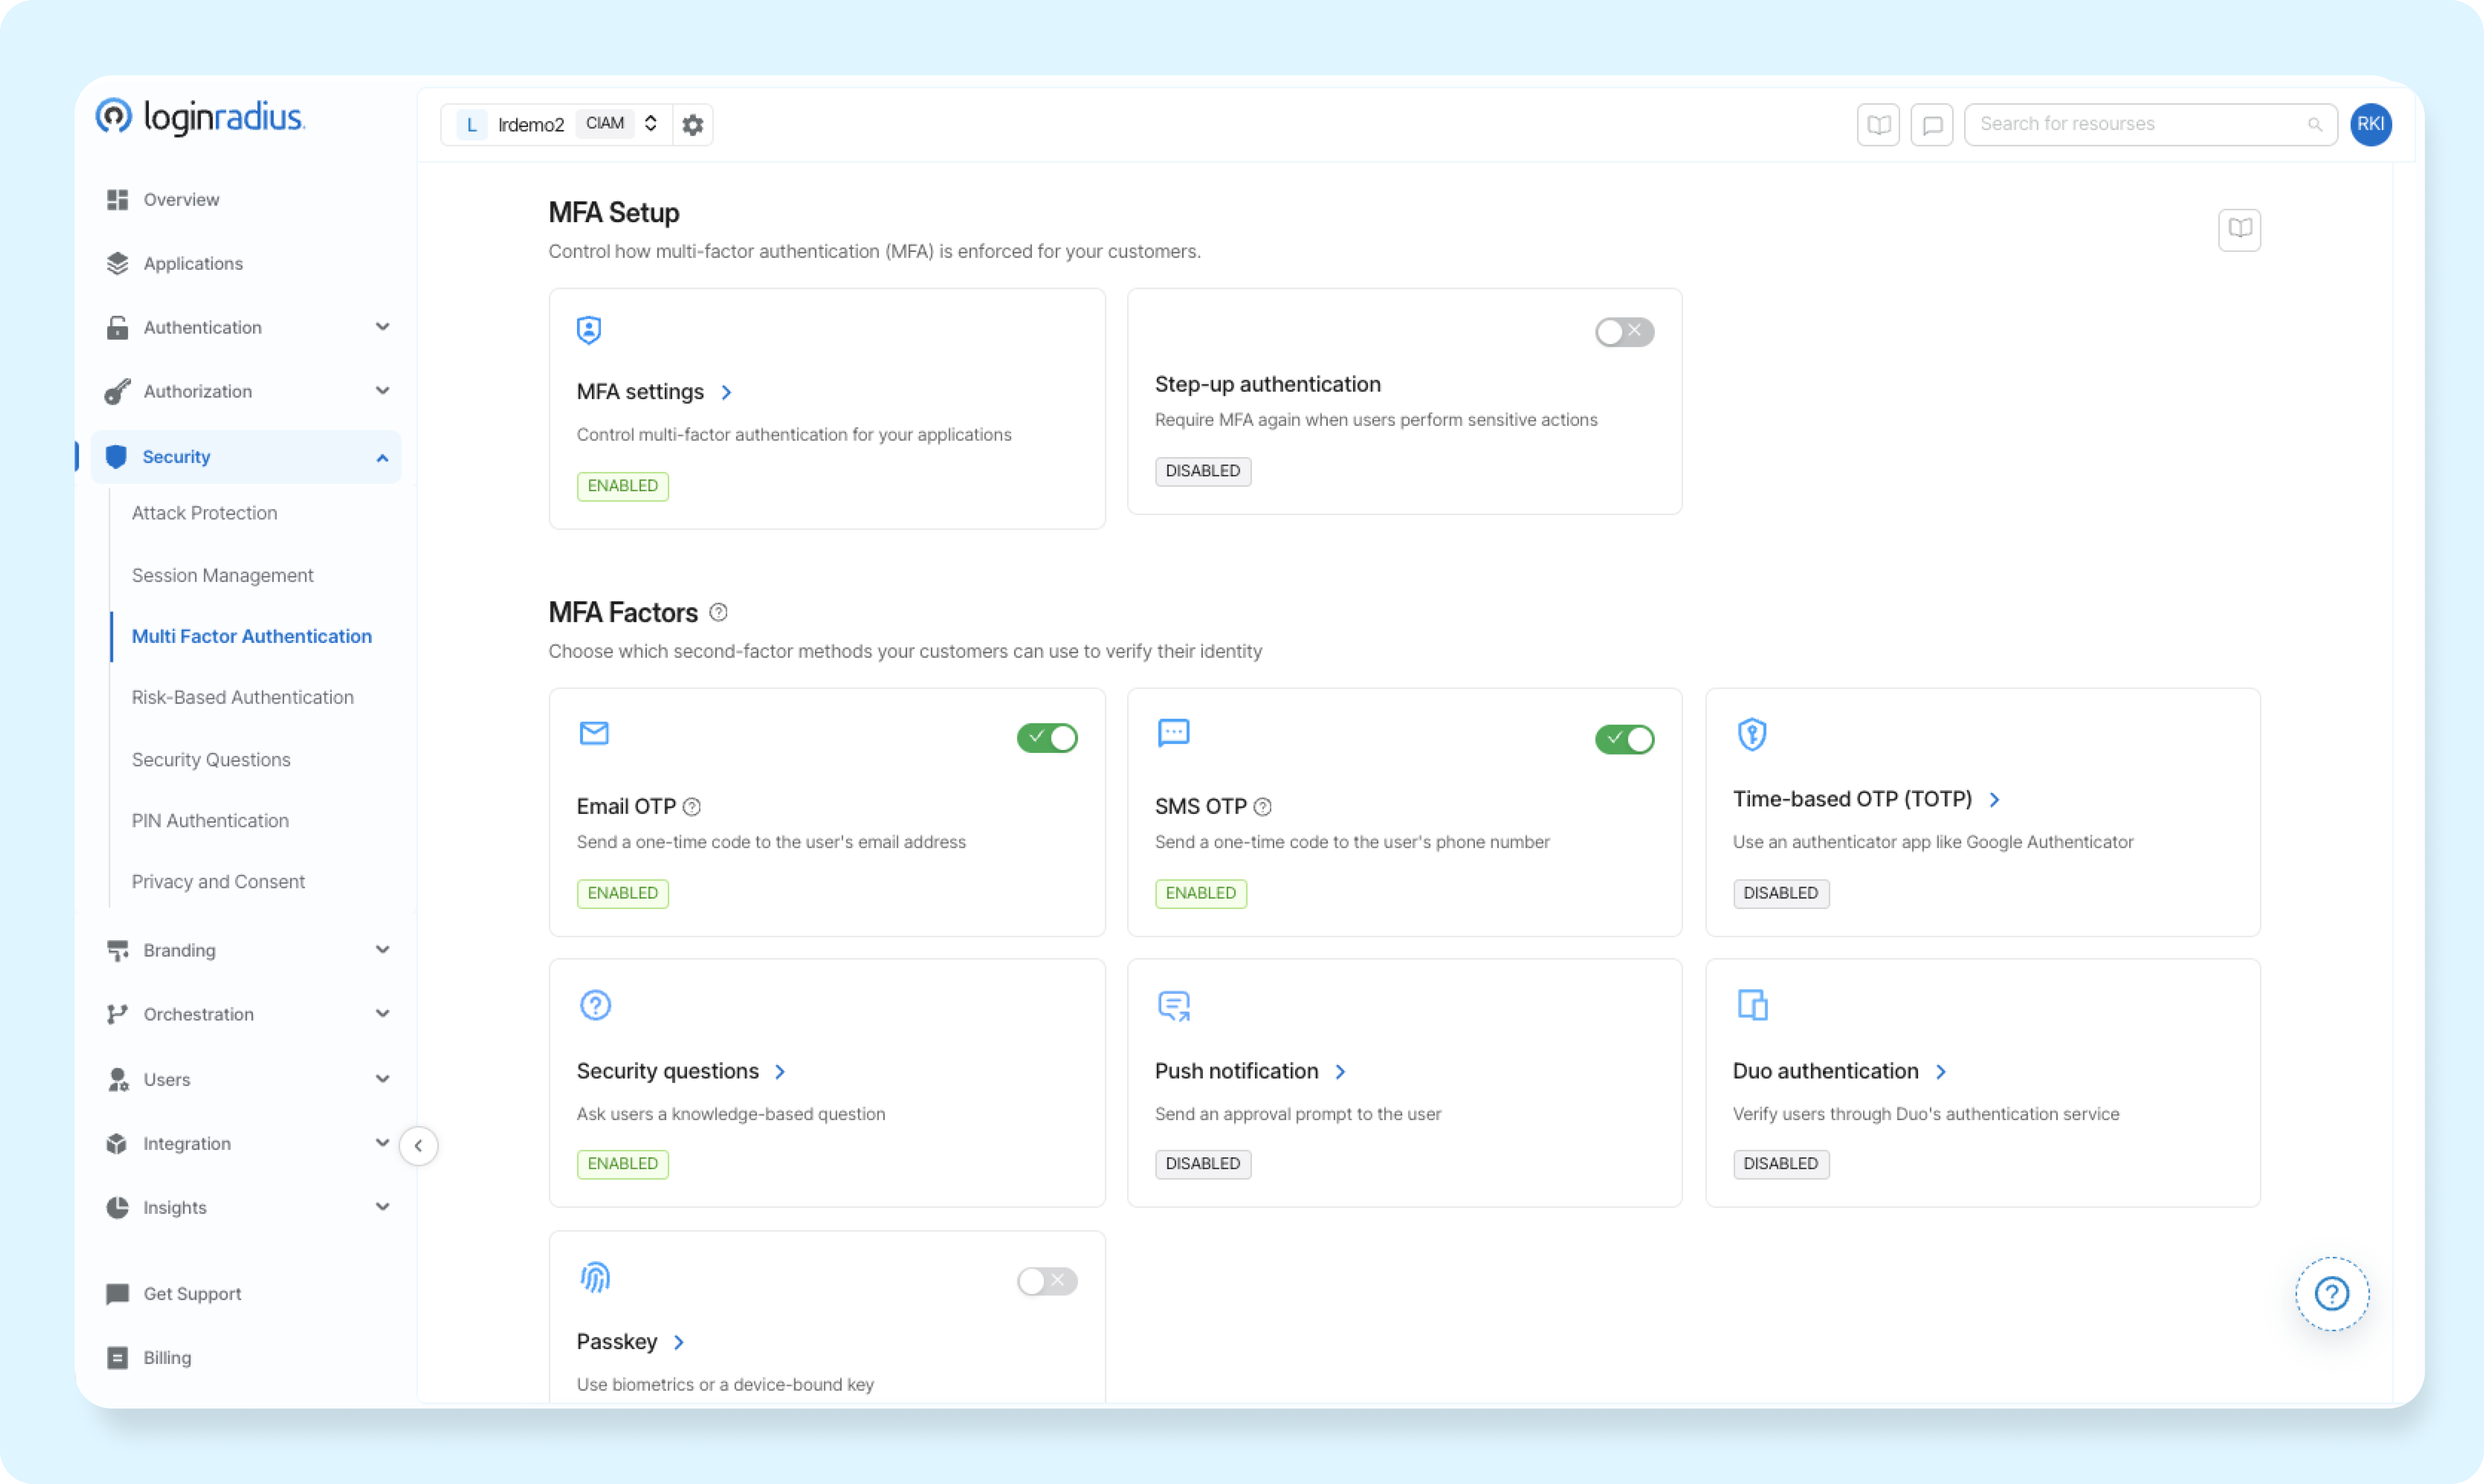
Task: Open the RKI user avatar
Action: coord(2370,124)
